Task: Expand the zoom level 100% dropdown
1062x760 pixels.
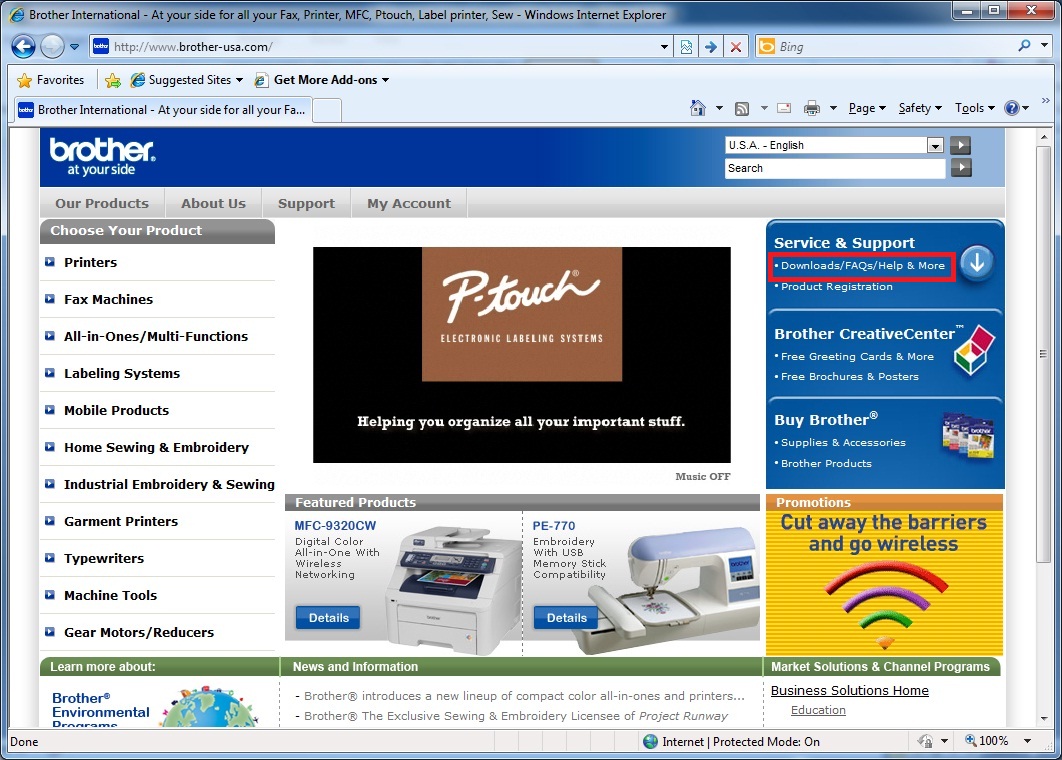Action: pos(1027,741)
